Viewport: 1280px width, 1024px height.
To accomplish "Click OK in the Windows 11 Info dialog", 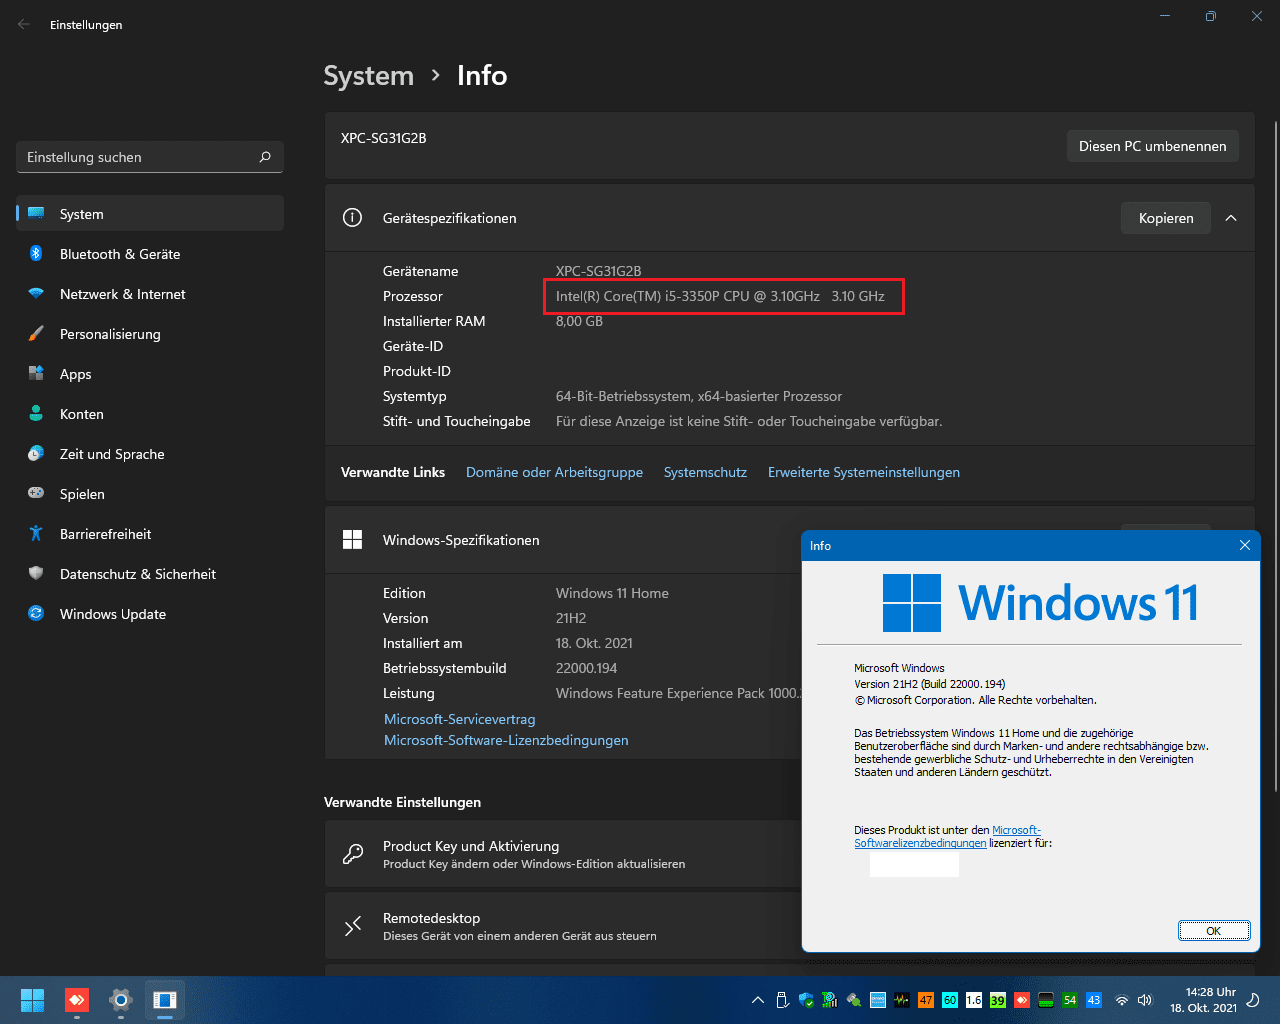I will [x=1213, y=930].
